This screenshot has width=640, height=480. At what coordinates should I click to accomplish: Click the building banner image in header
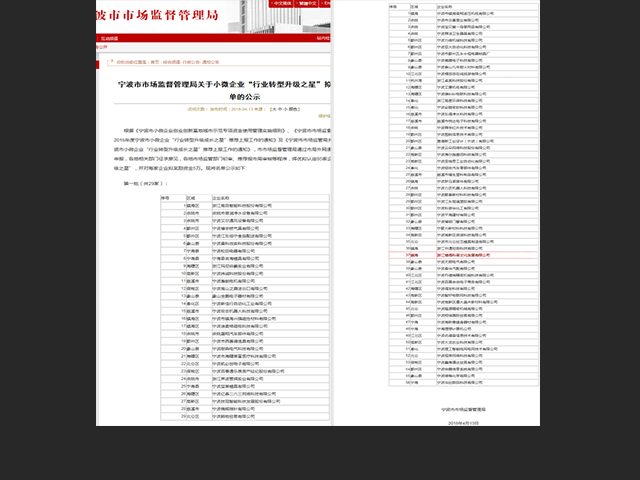(278, 16)
